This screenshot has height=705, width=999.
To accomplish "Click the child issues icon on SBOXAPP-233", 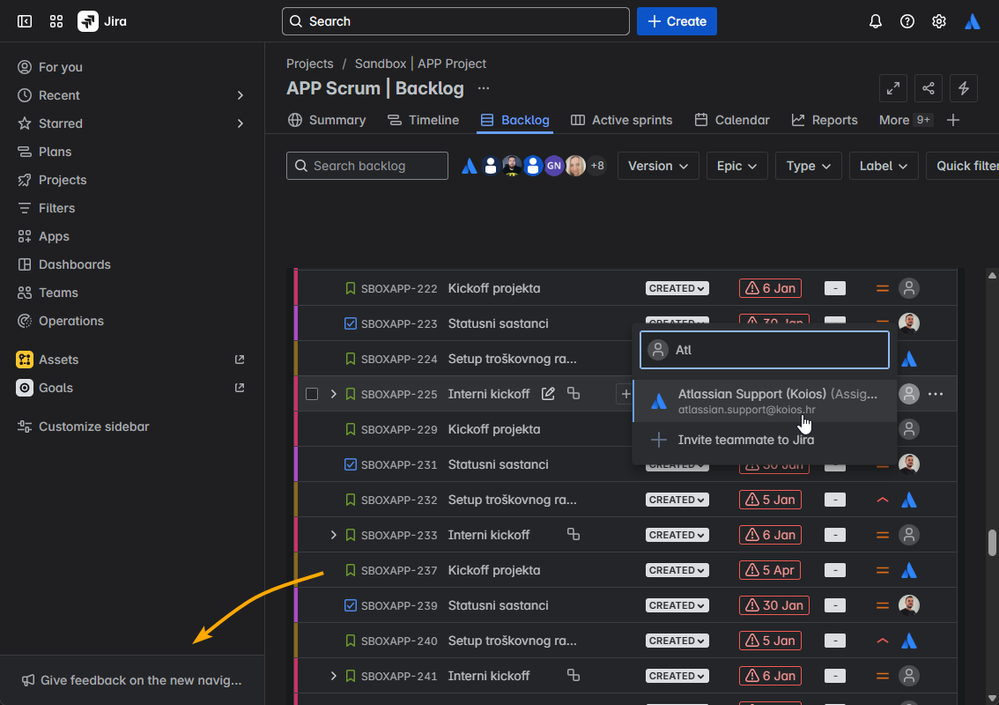I will [x=573, y=534].
